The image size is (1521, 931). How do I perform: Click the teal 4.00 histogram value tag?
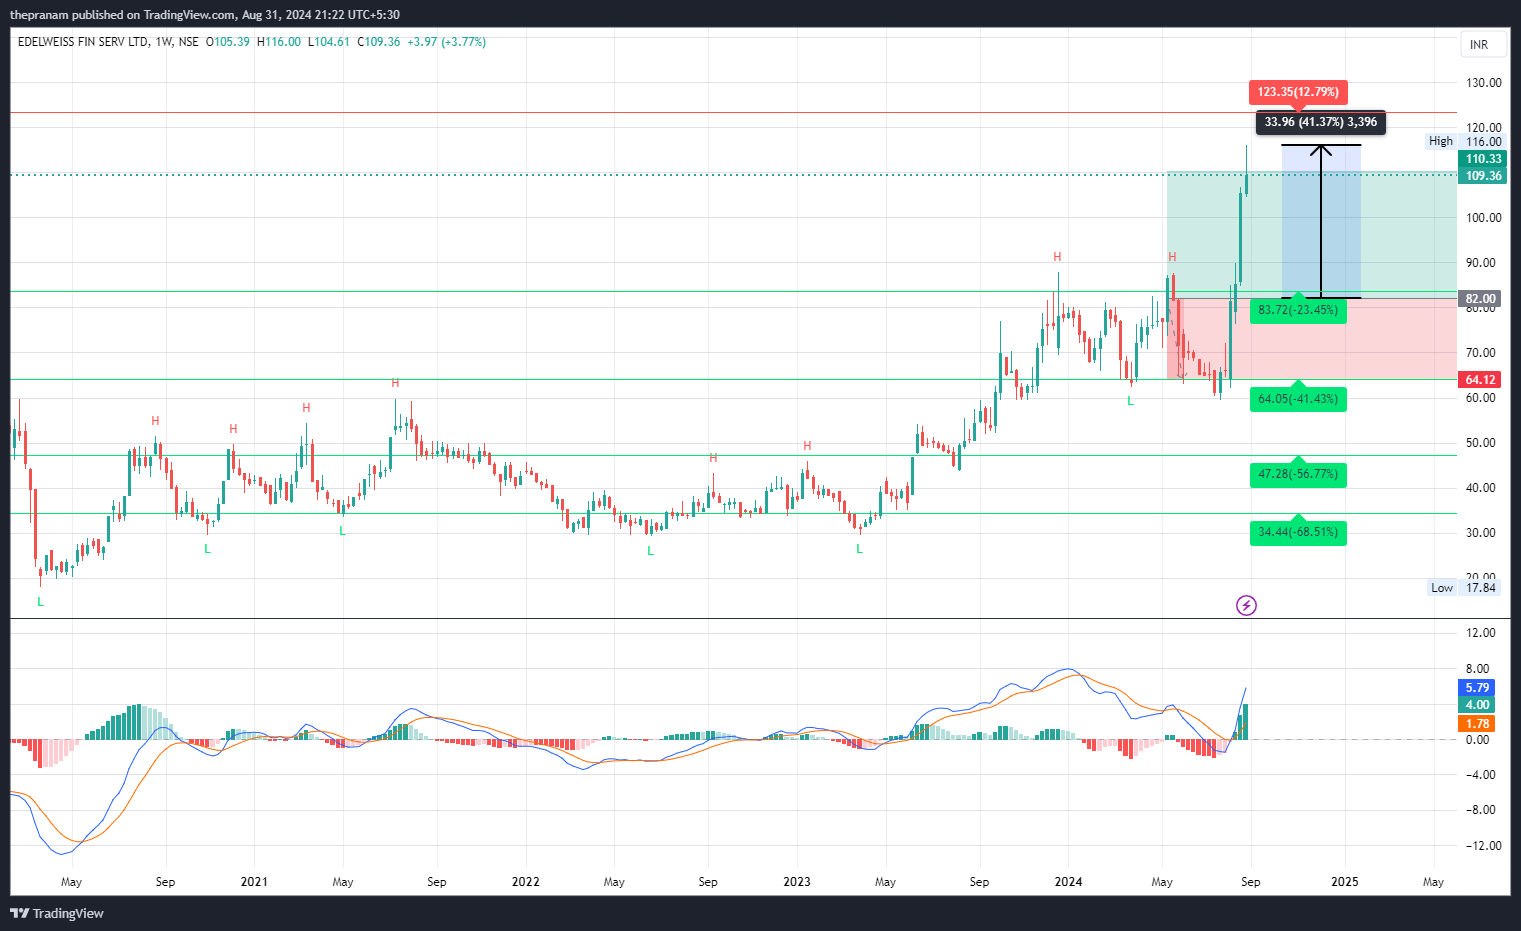coord(1478,705)
